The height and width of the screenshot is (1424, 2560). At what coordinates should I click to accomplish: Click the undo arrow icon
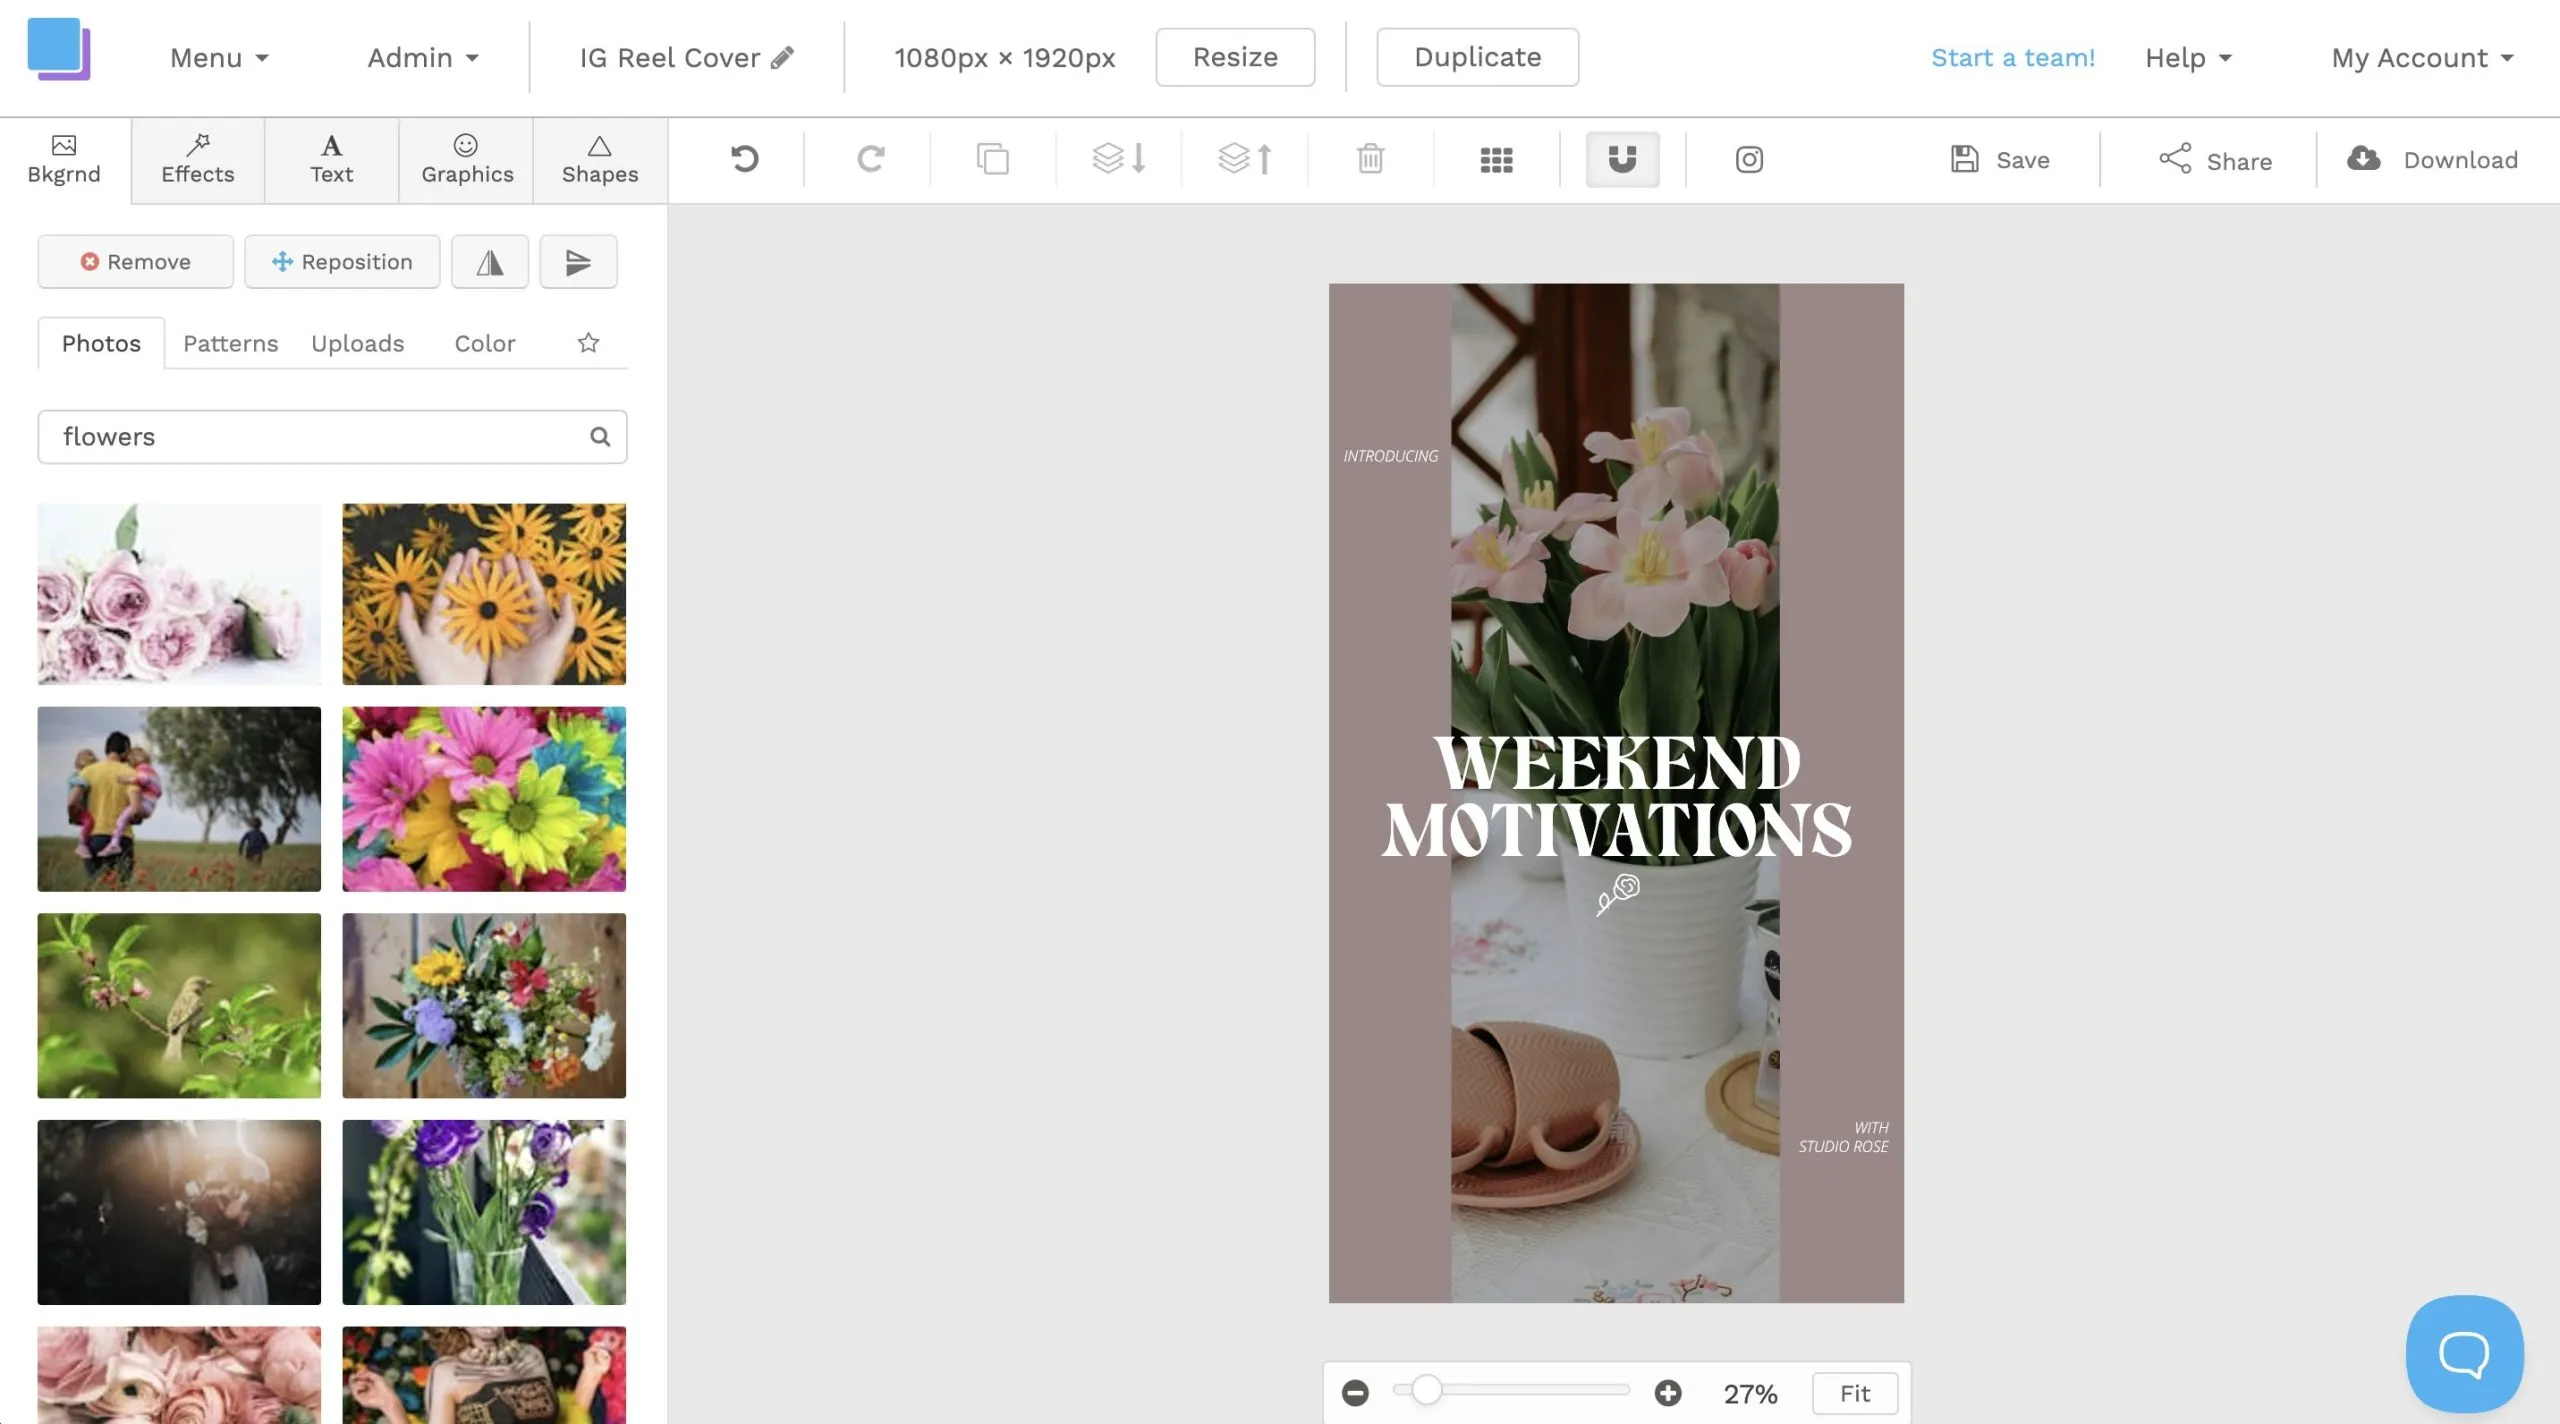[x=744, y=159]
